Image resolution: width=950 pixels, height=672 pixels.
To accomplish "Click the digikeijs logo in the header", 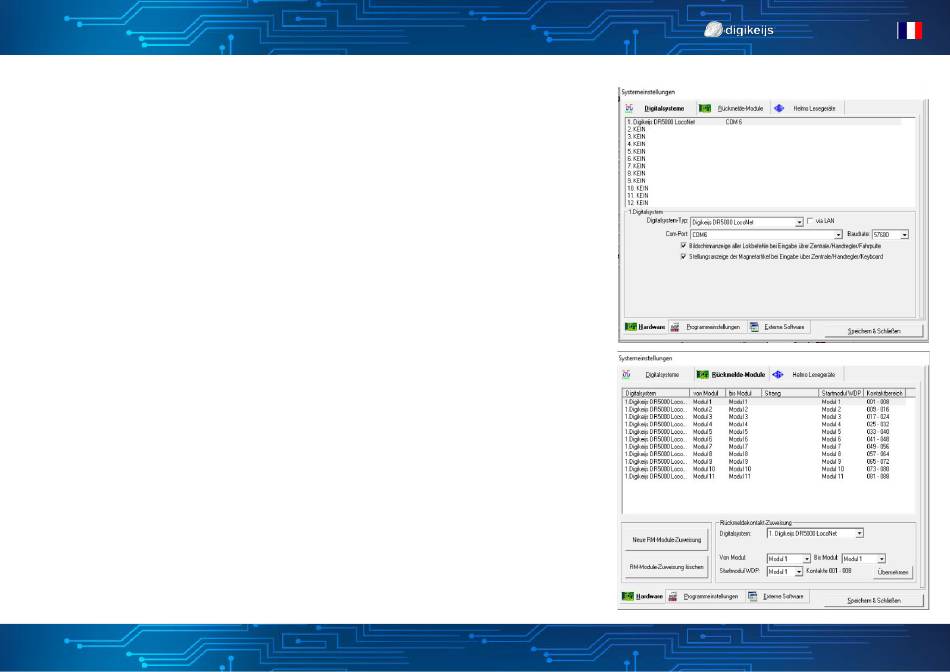I will (x=739, y=30).
